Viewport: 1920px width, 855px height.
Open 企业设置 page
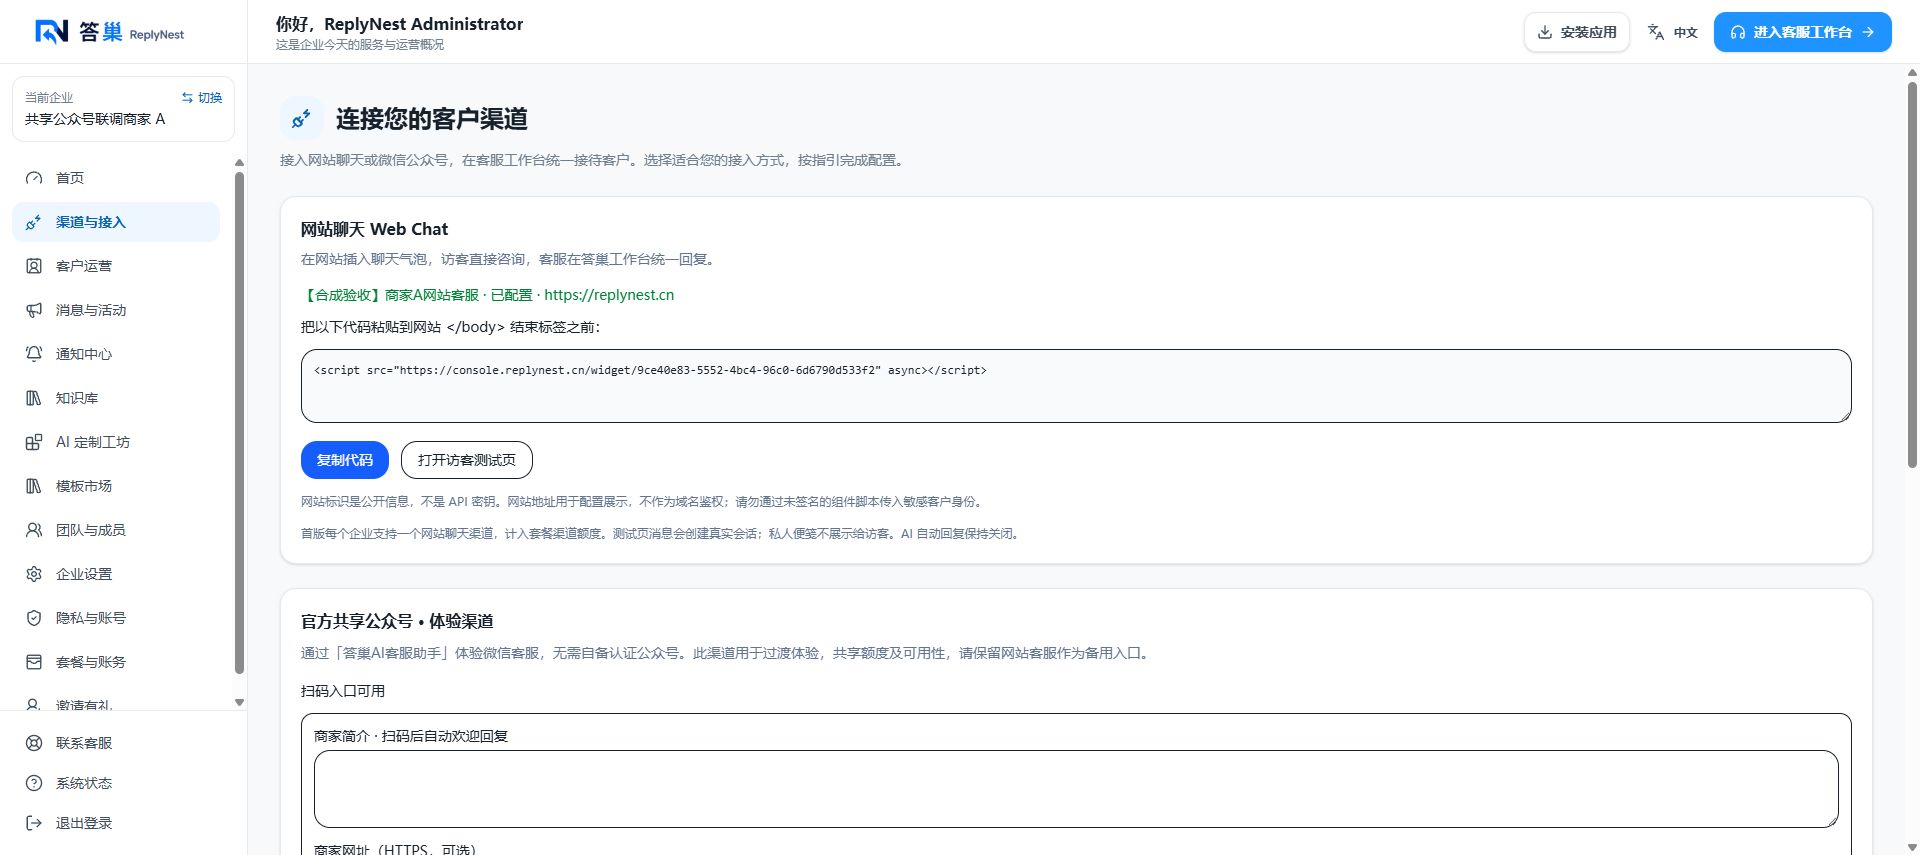click(116, 574)
